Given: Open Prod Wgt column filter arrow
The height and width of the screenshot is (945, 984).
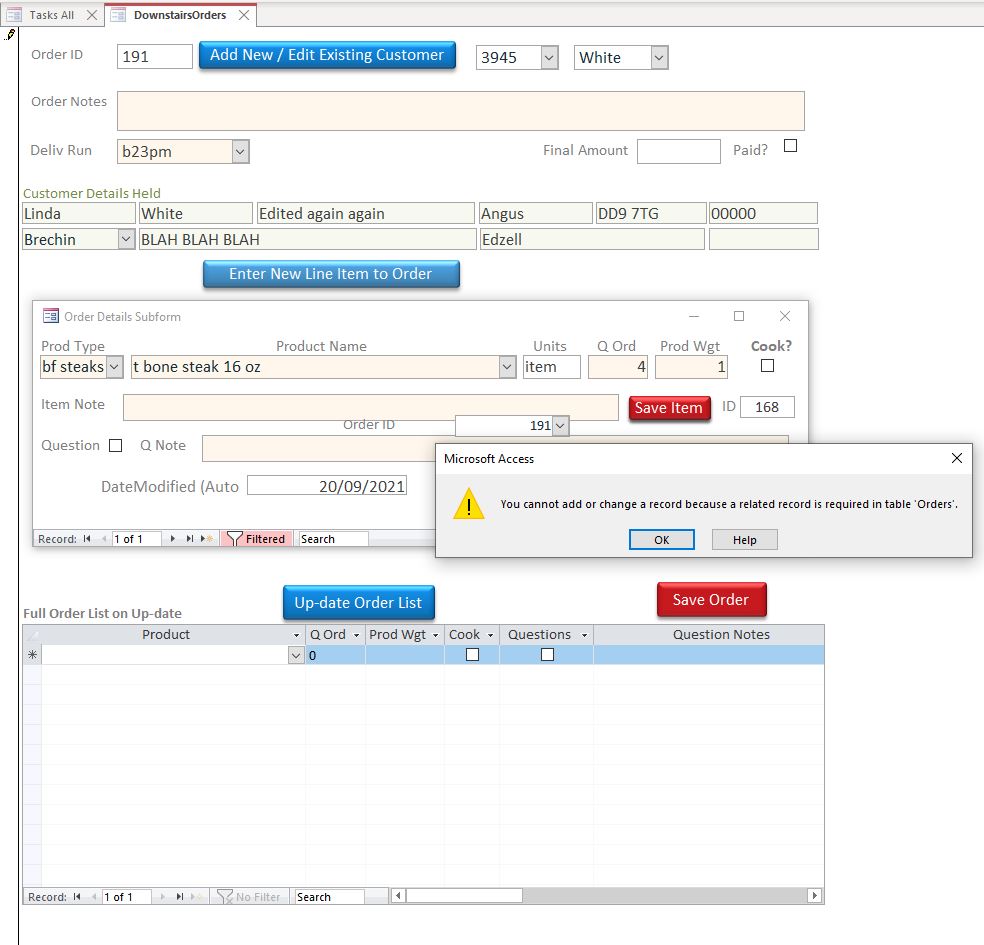Looking at the screenshot, I should (x=436, y=635).
